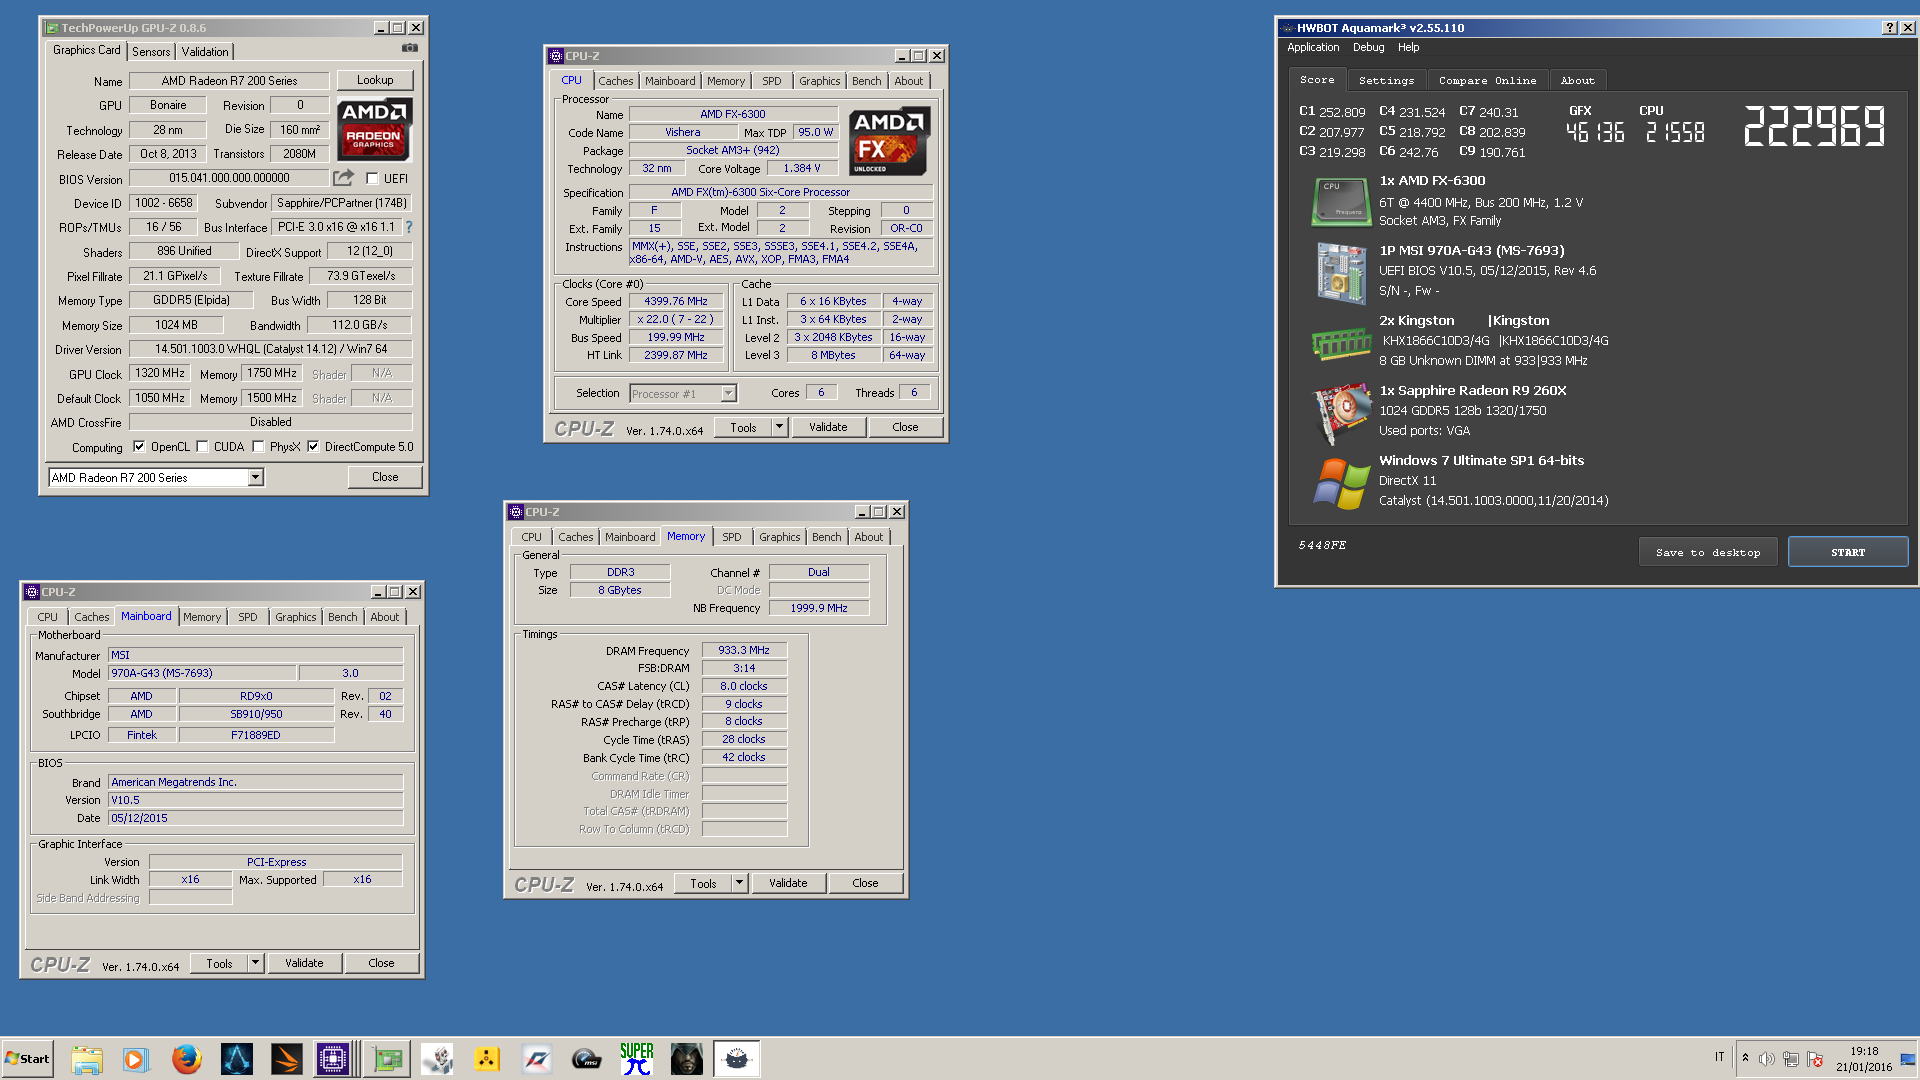Toggle the OpenCL checkbox
This screenshot has width=1920, height=1080.
[x=139, y=447]
